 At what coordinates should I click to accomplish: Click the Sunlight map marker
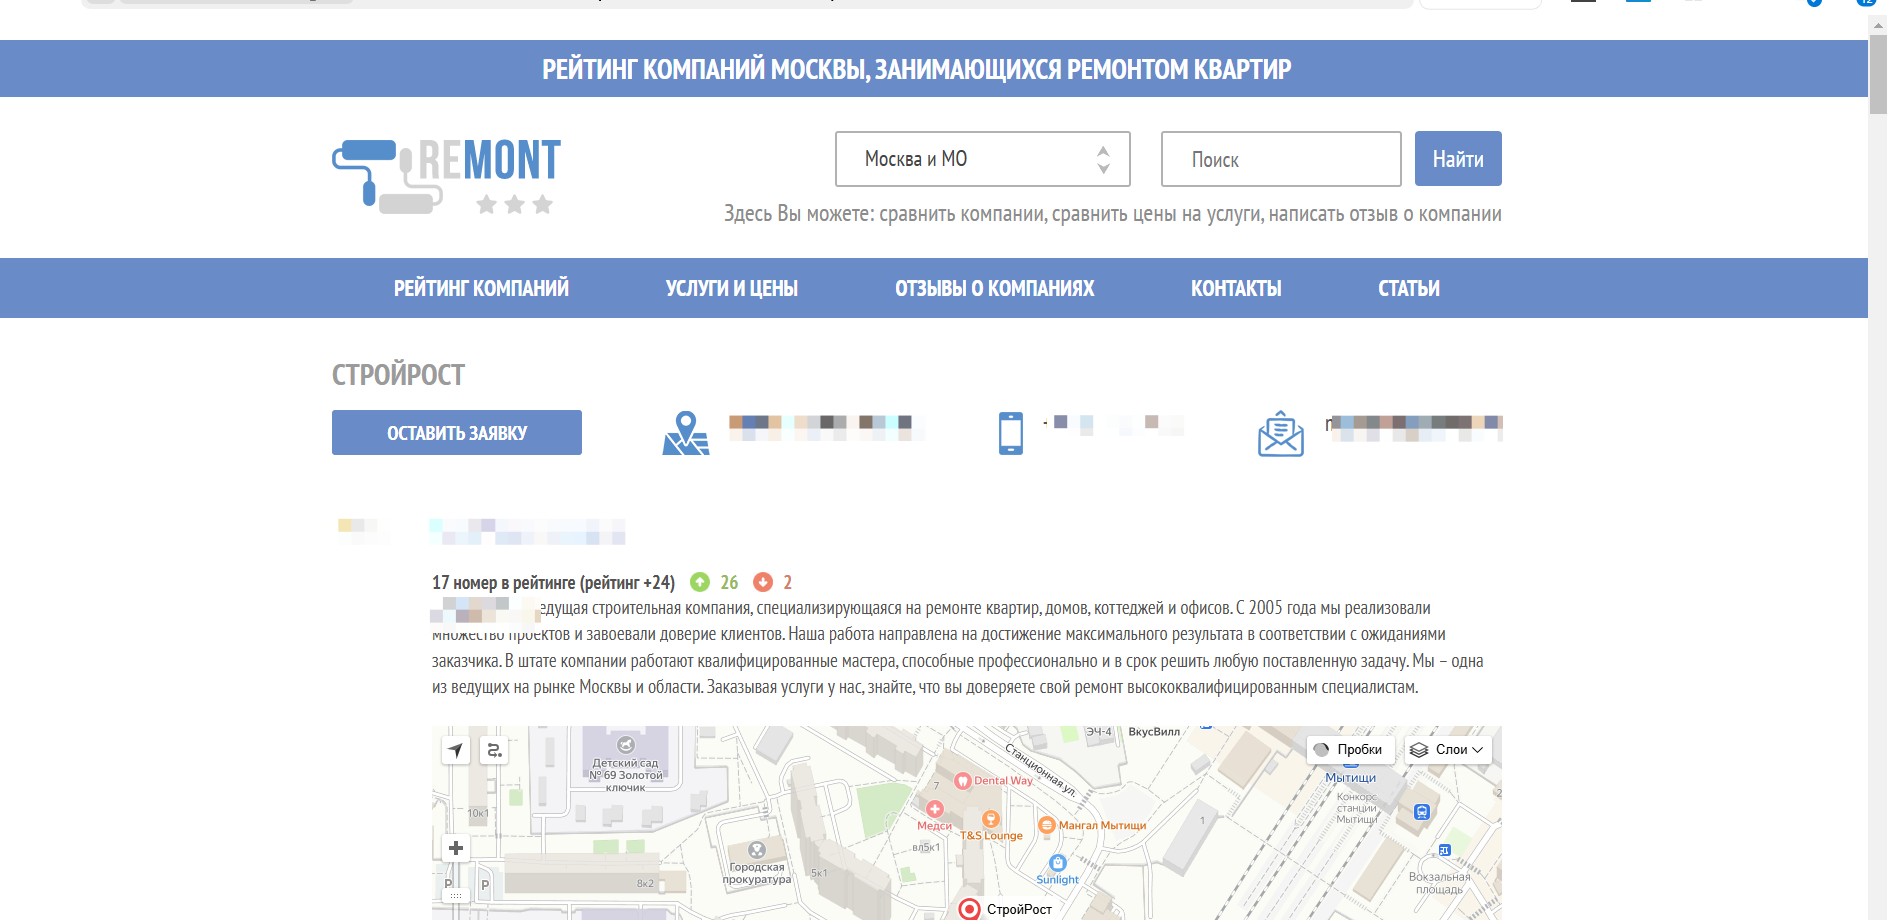[x=1058, y=863]
